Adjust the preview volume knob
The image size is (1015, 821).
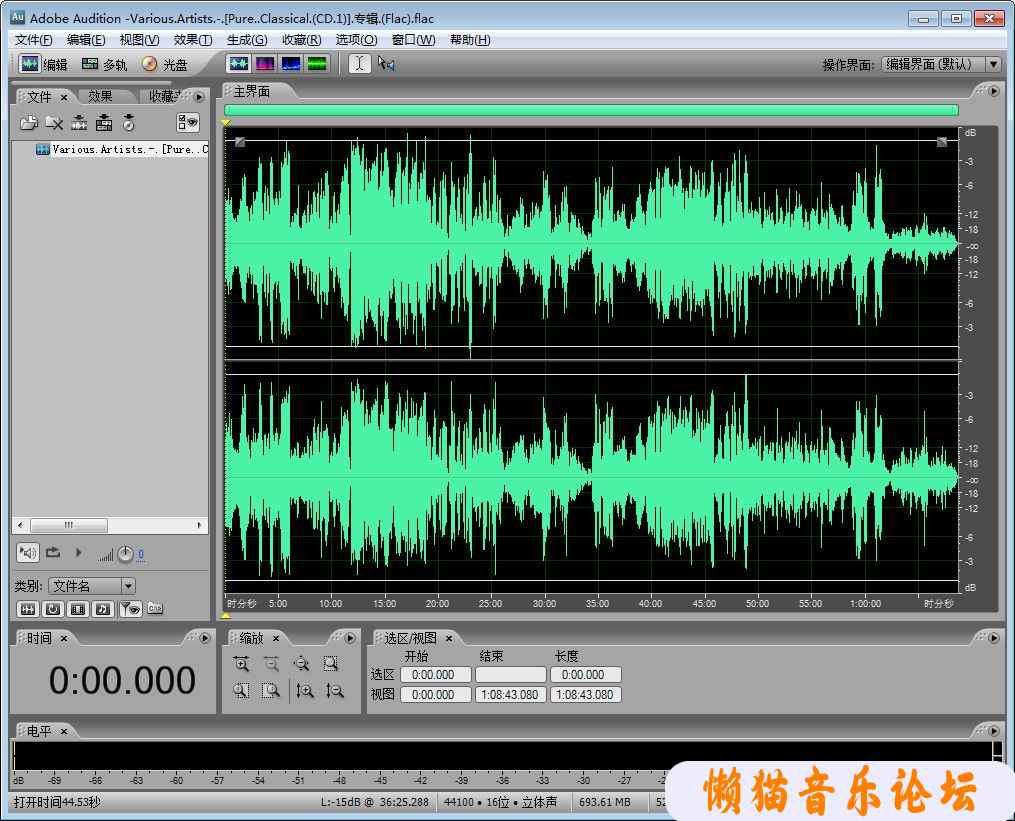tap(125, 554)
